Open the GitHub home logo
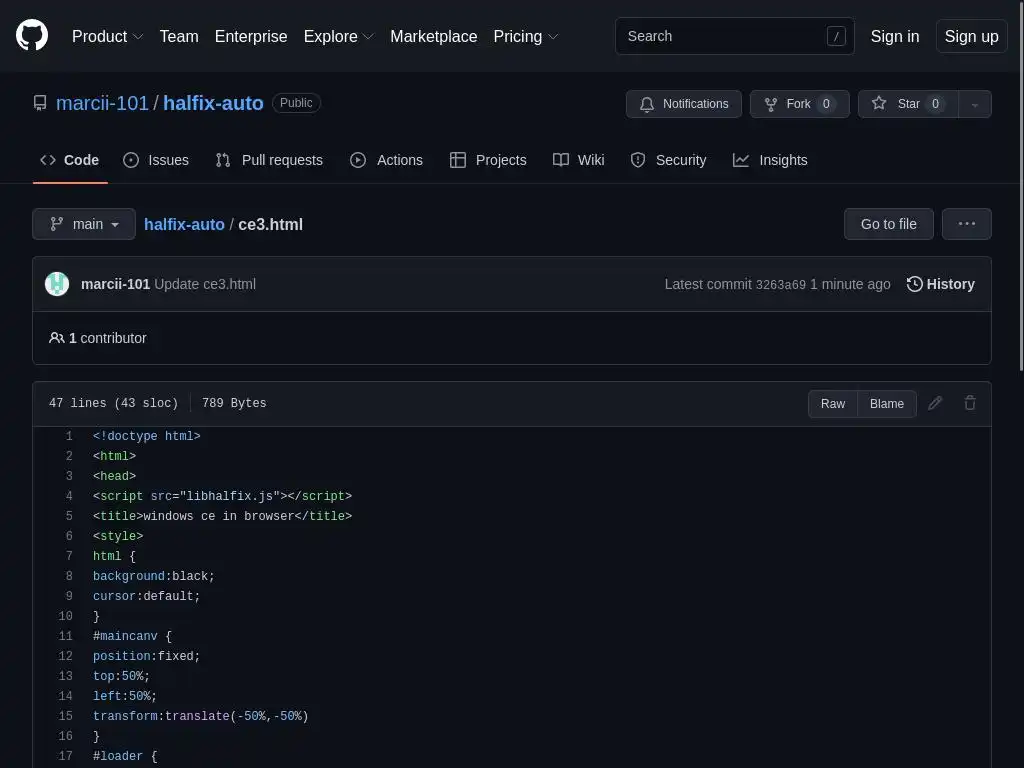Screen dimensions: 1024x768 [32, 35]
